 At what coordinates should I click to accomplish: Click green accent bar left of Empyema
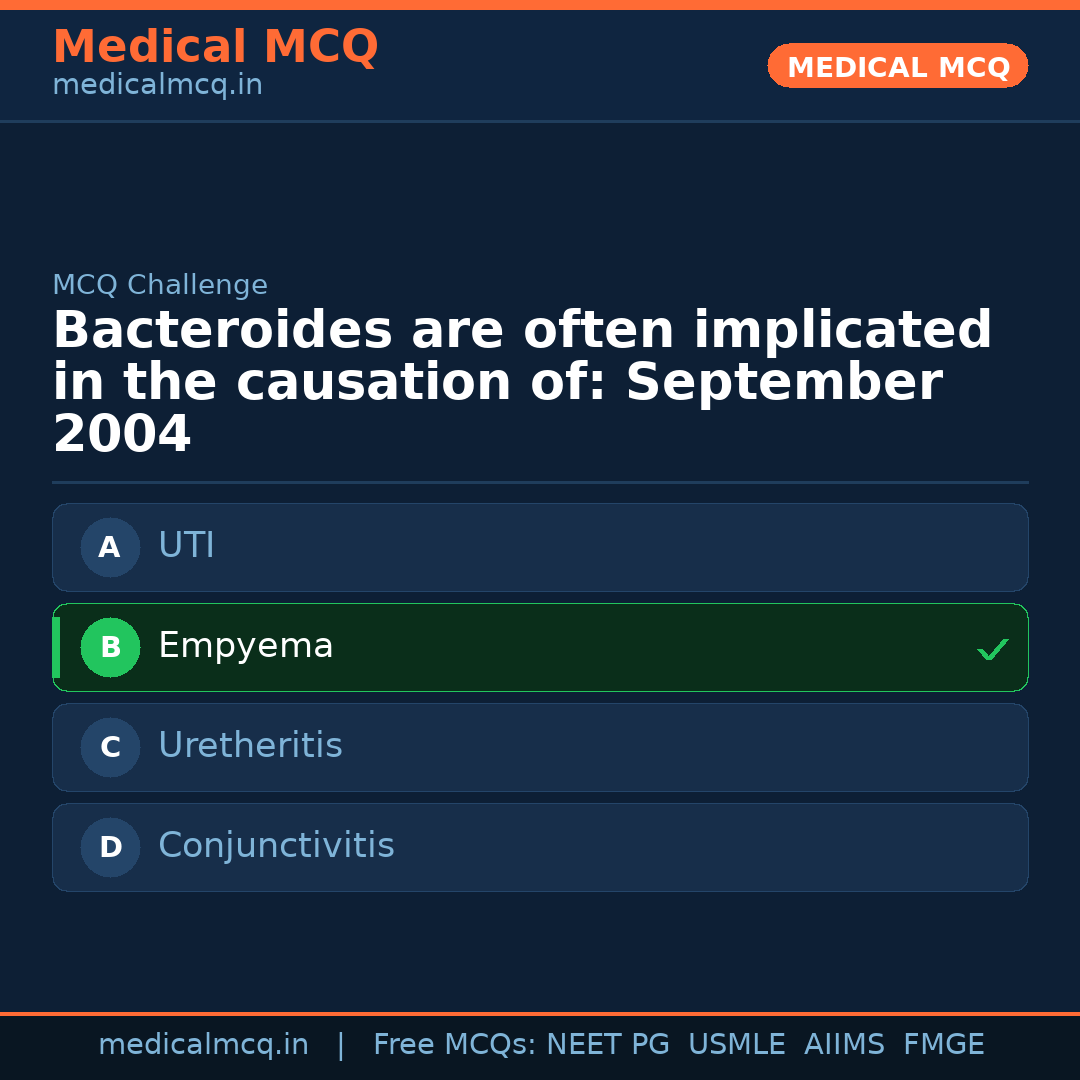click(x=56, y=647)
